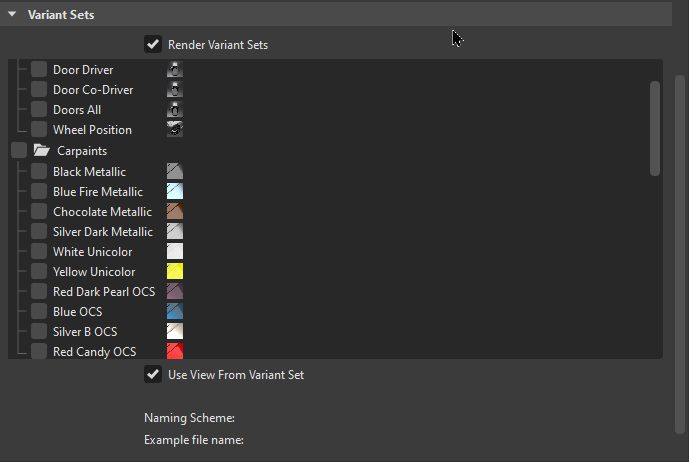689x462 pixels.
Task: Select the White Unicolor variant label
Action: 94,252
